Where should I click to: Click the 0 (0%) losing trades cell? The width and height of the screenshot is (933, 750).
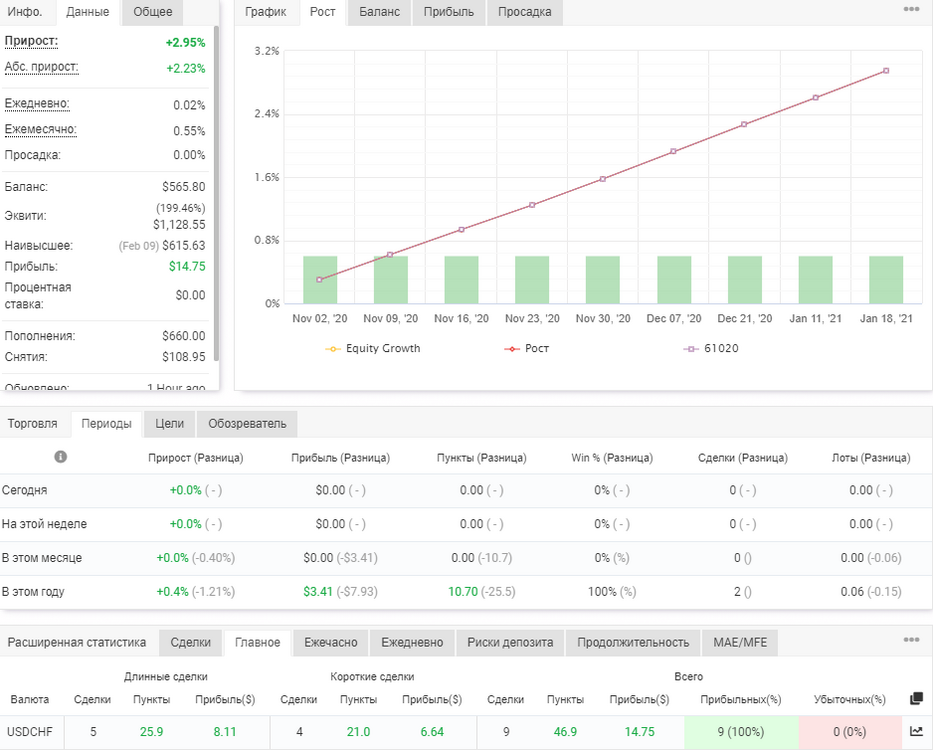[x=850, y=732]
